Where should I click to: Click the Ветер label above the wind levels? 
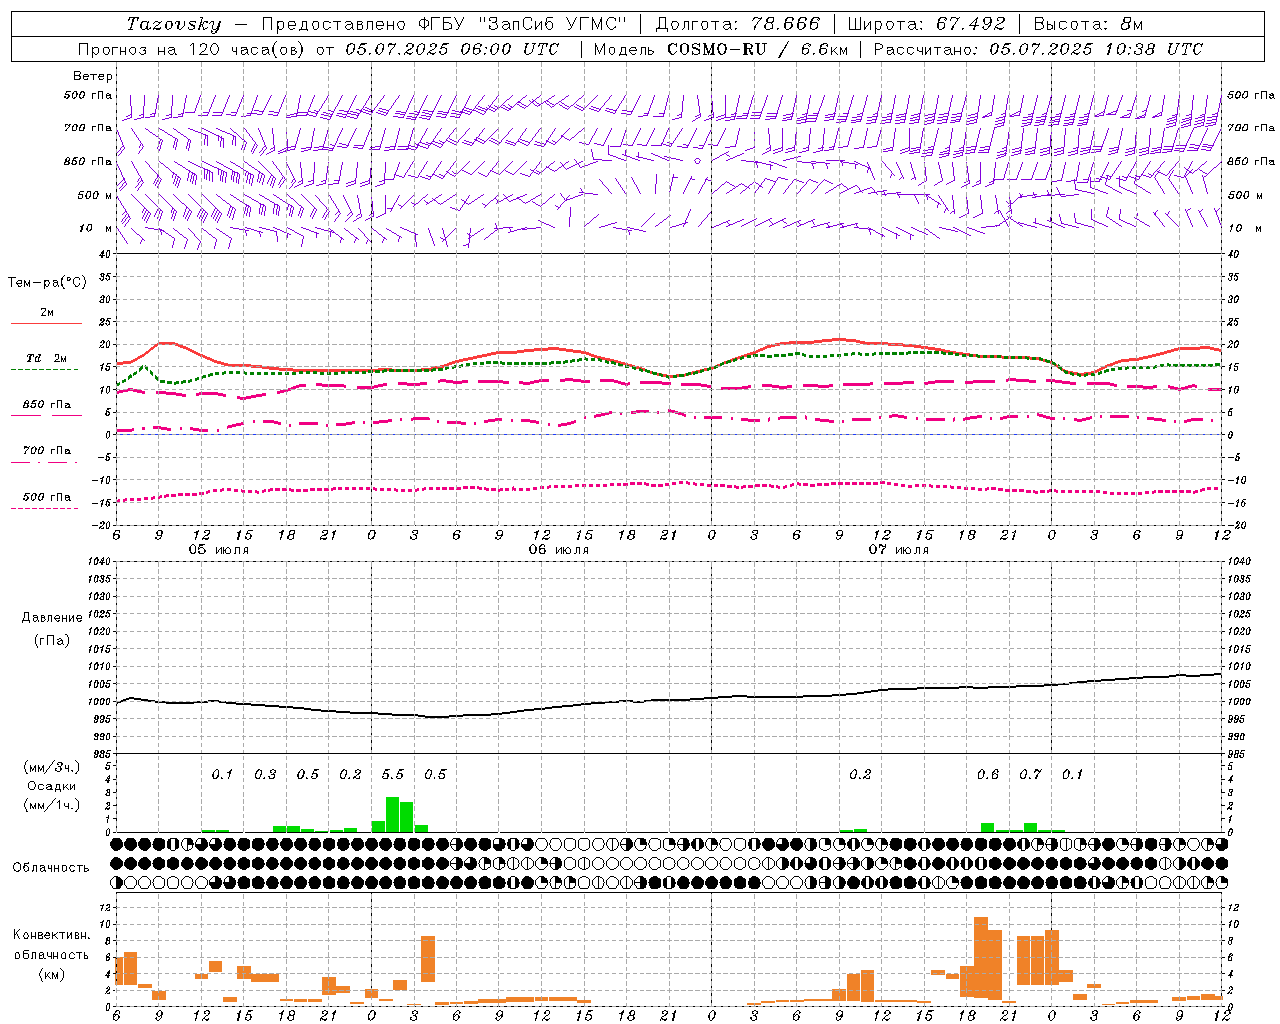tap(93, 76)
